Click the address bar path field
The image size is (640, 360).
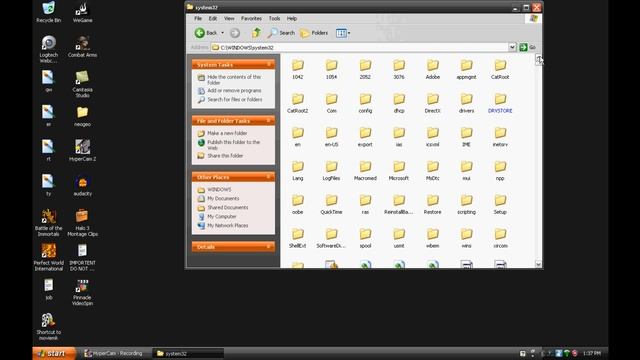coord(360,47)
